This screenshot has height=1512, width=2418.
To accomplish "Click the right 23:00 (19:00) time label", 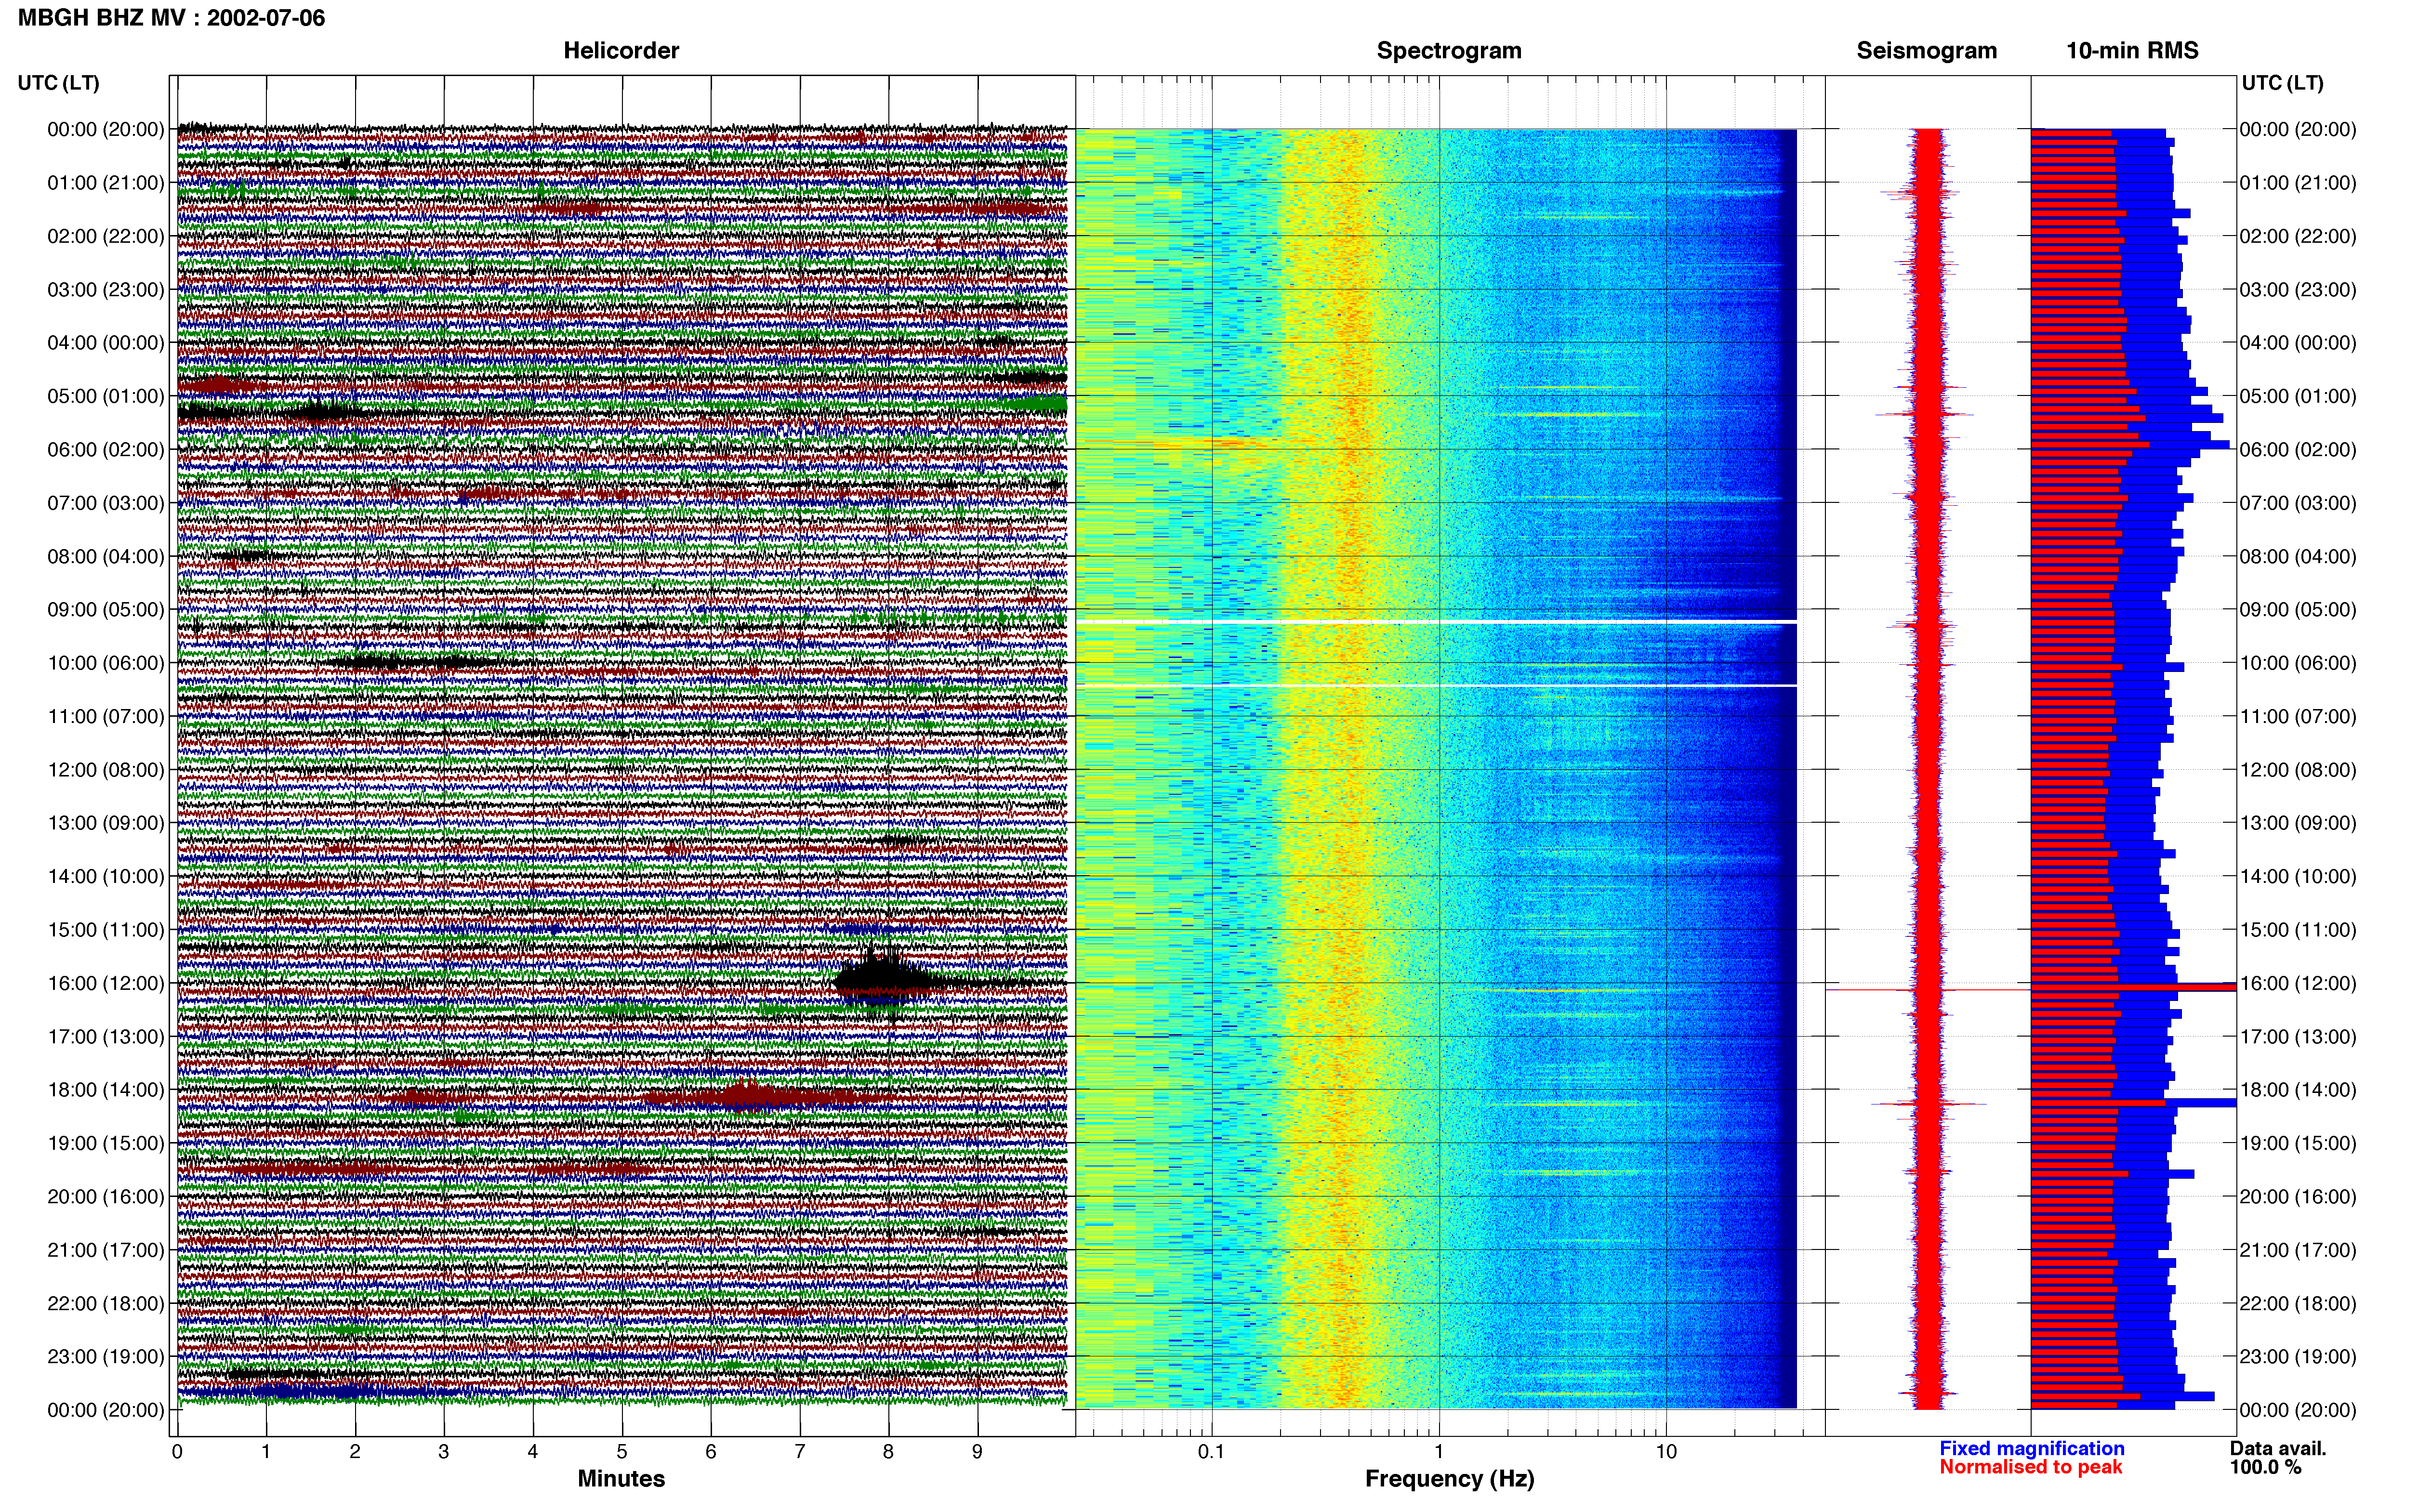I will 2298,1357.
